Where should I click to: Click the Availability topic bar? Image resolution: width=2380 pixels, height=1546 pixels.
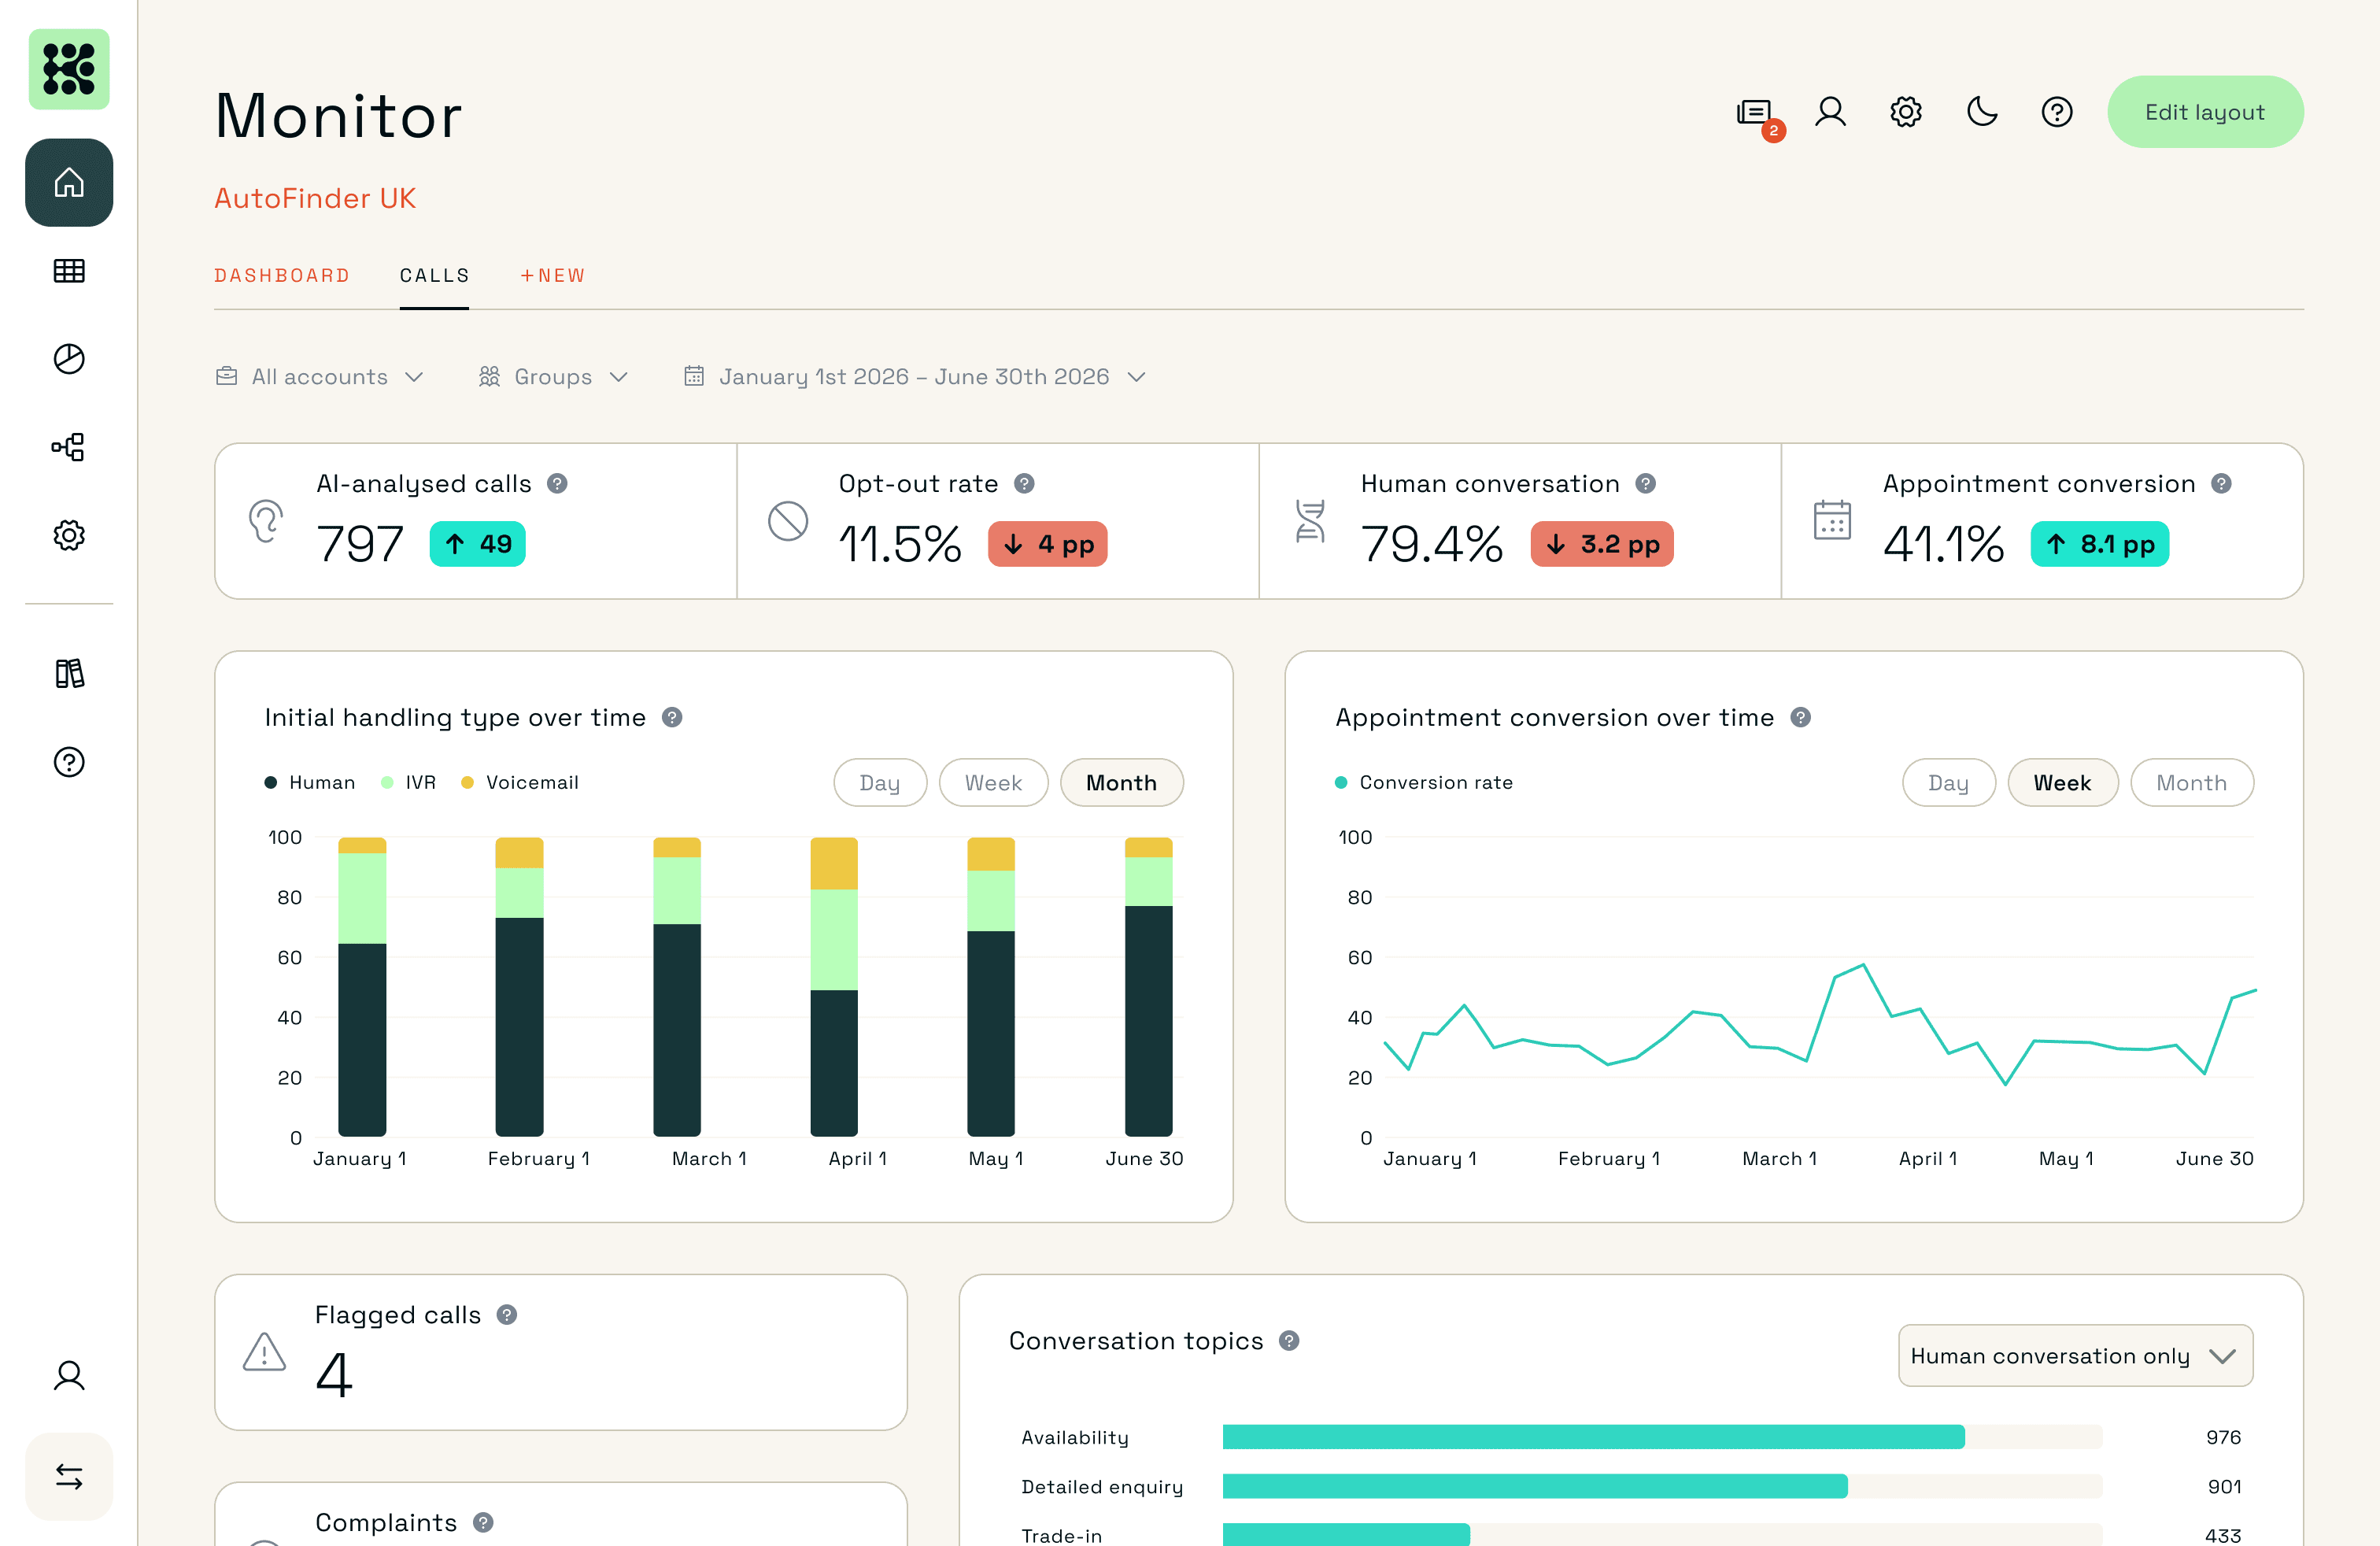1593,1437
